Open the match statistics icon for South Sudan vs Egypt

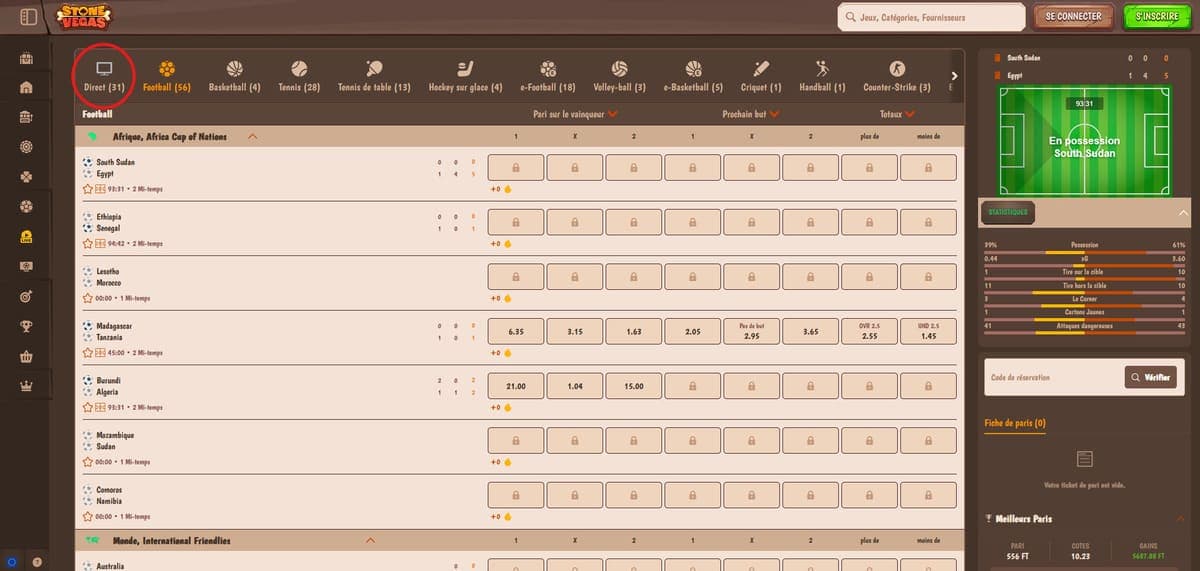99,187
